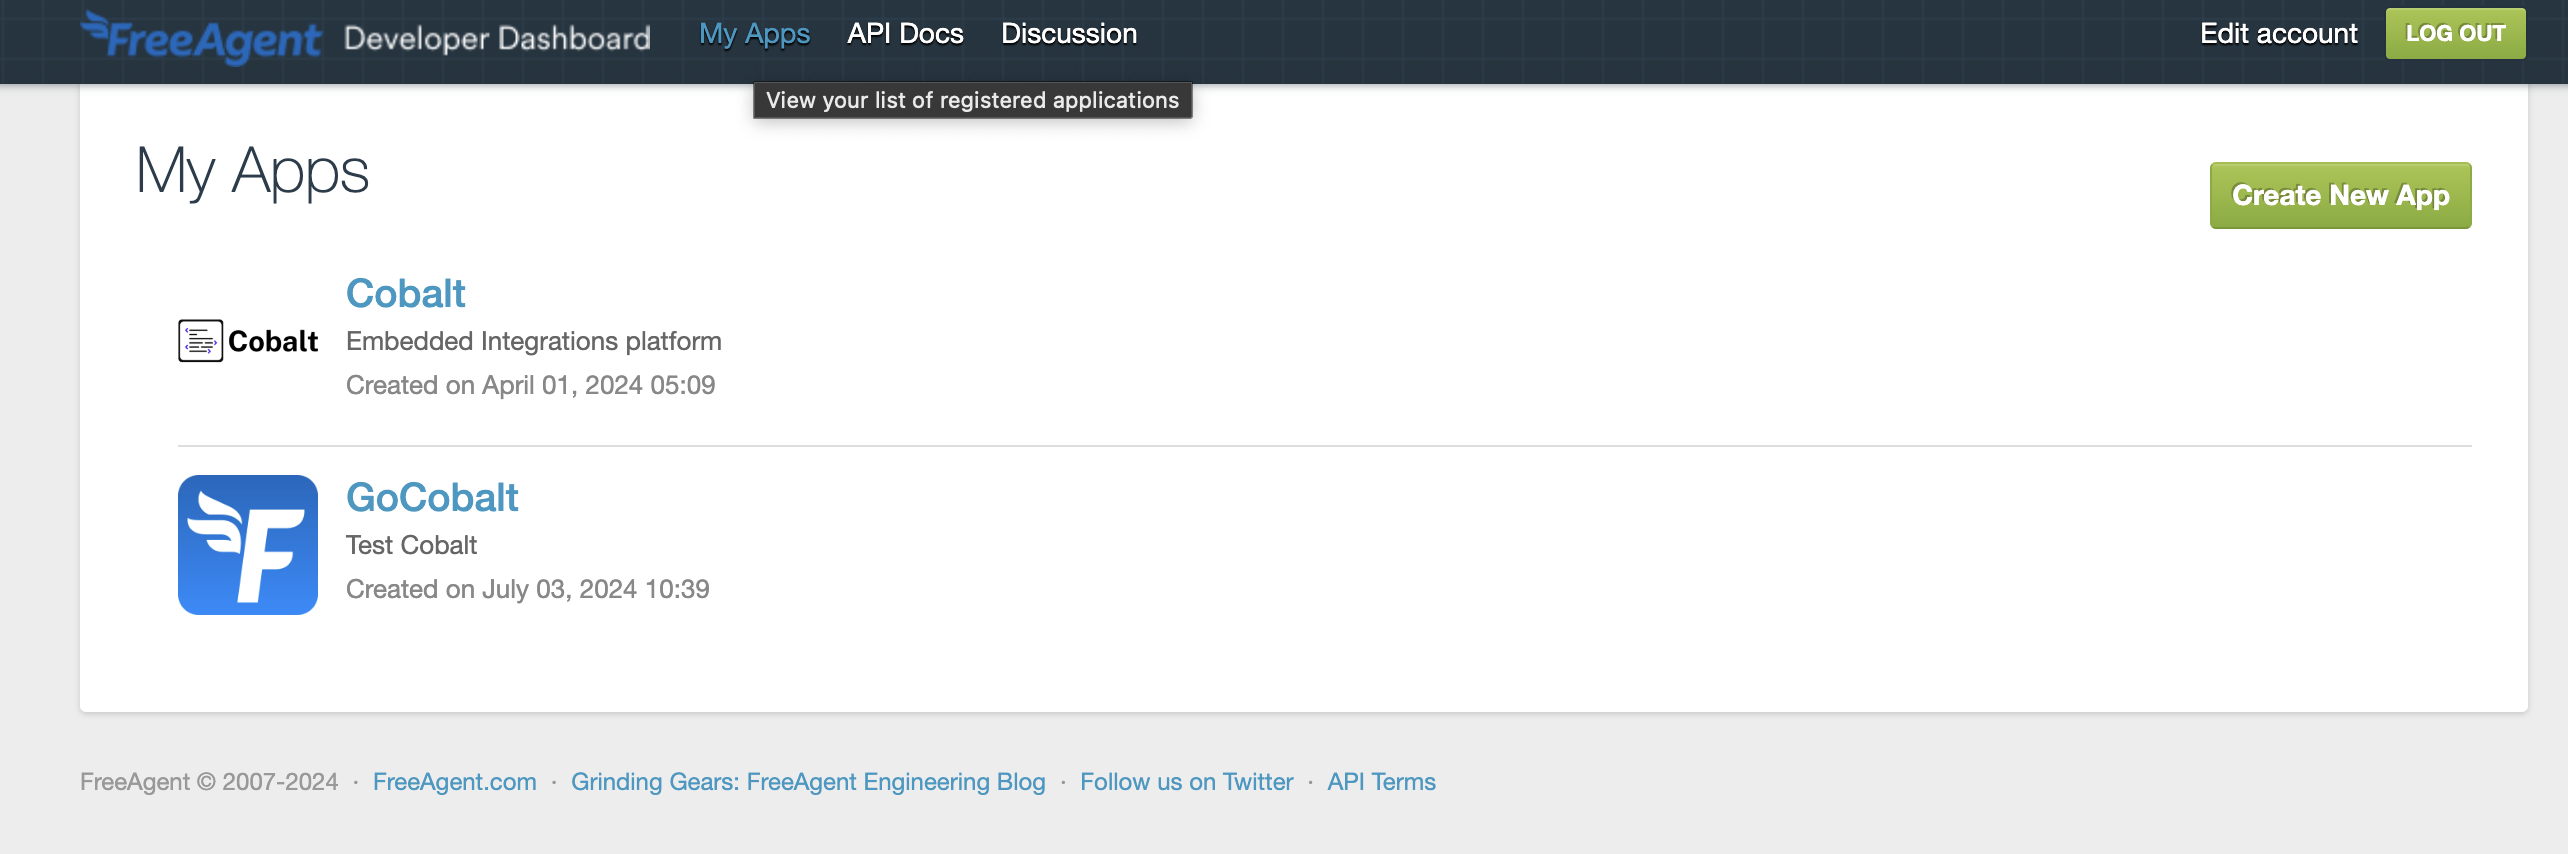
Task: Open Grinding Gears Engineering Blog link
Action: 808,782
